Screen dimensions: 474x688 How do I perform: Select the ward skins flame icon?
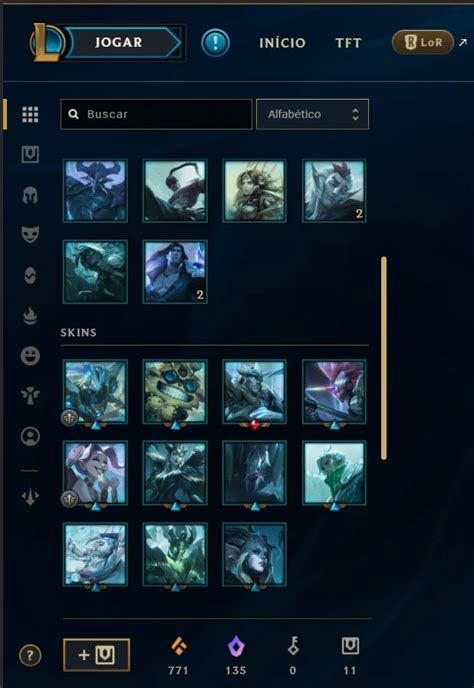pyautogui.click(x=30, y=315)
